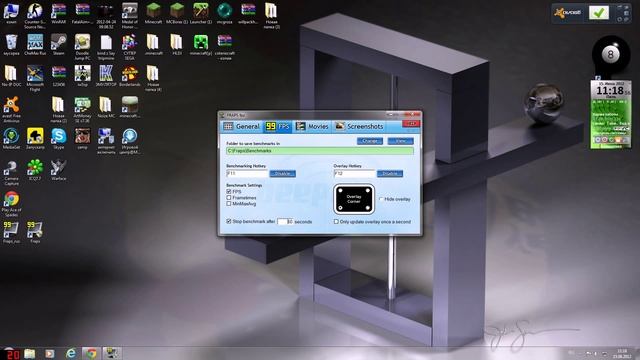Screen dimensions: 640x360
Task: Select top-left overlay corner dot
Action: click(x=340, y=191)
